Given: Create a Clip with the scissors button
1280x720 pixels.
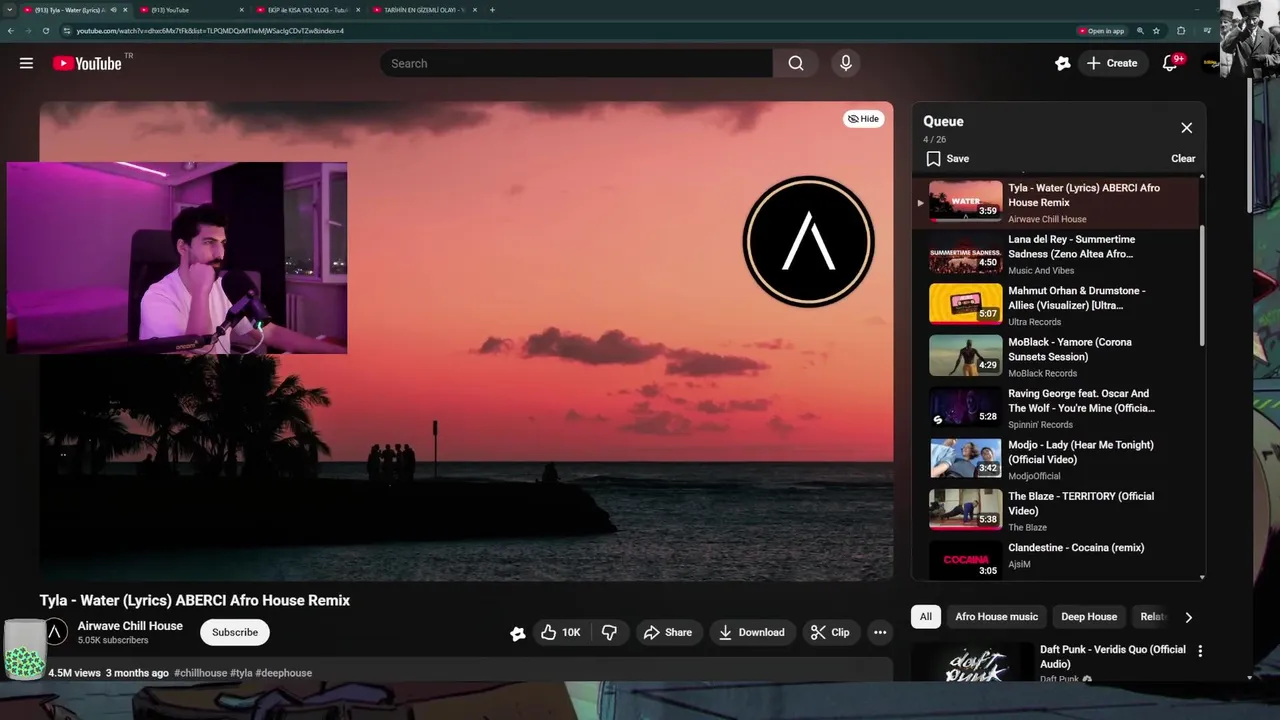Looking at the screenshot, I should pos(830,632).
